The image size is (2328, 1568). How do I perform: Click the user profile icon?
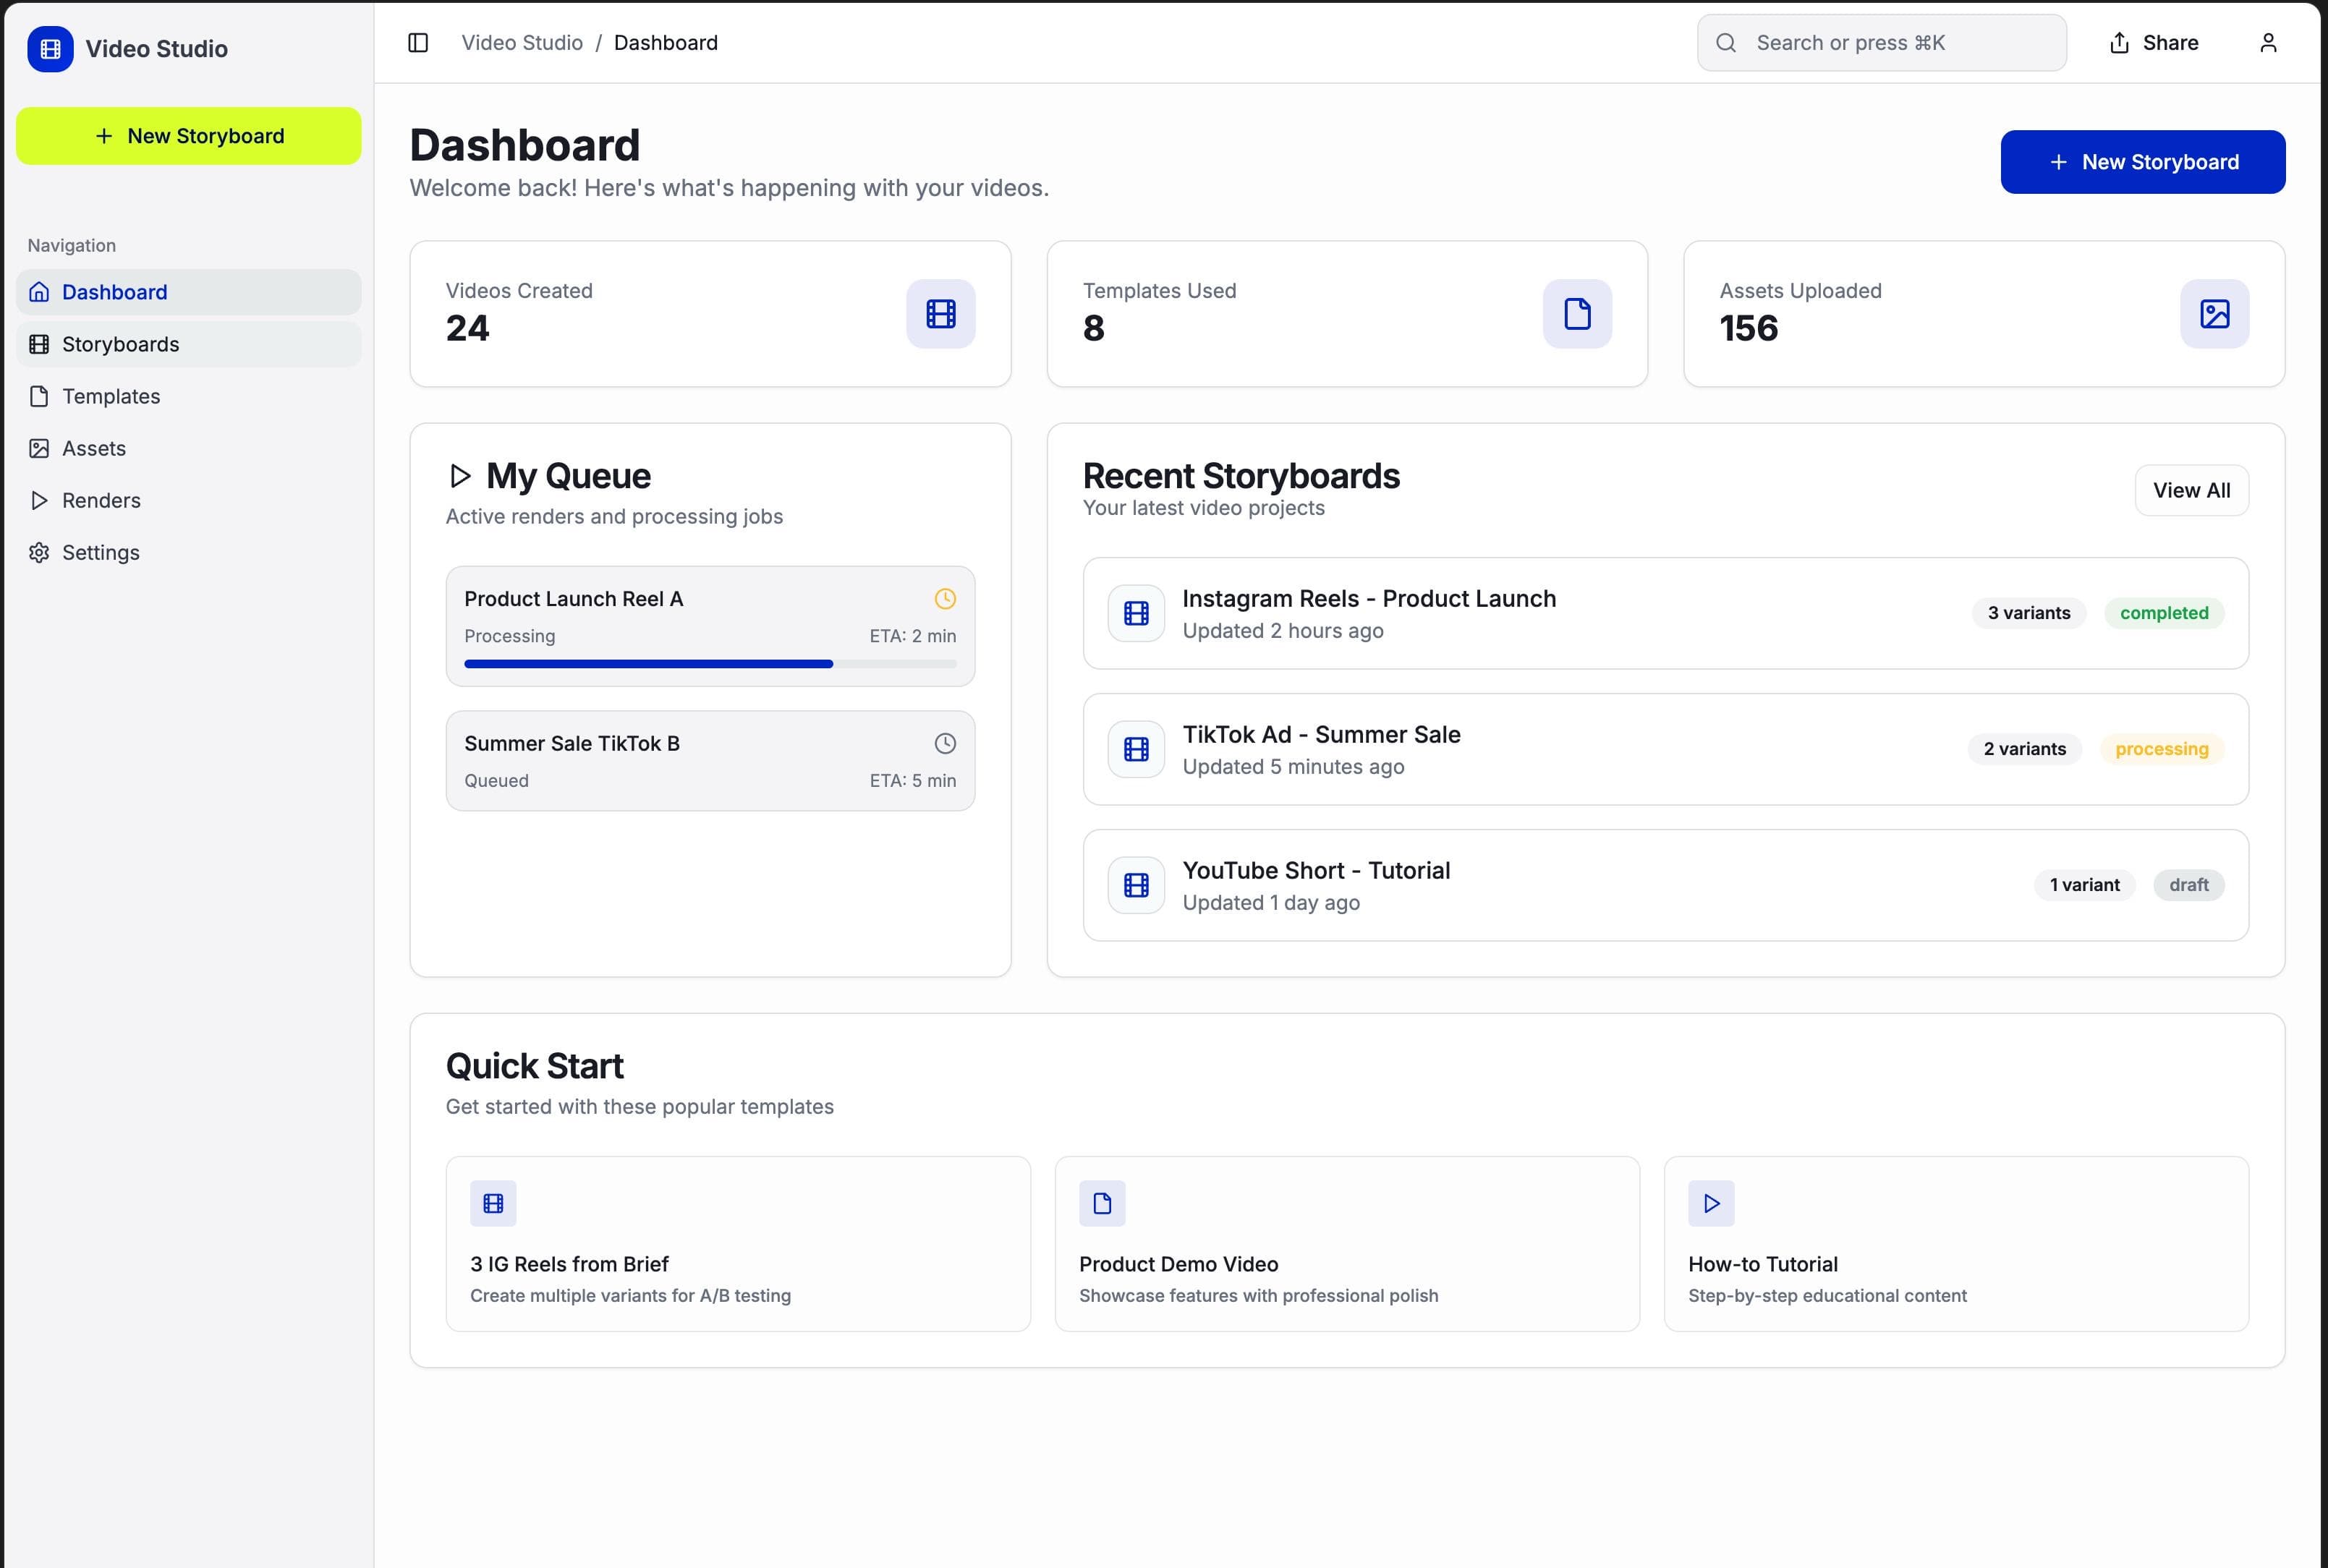(2268, 43)
